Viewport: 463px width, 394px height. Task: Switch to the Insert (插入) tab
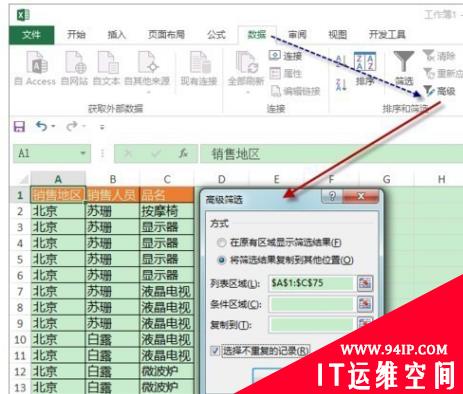[116, 35]
